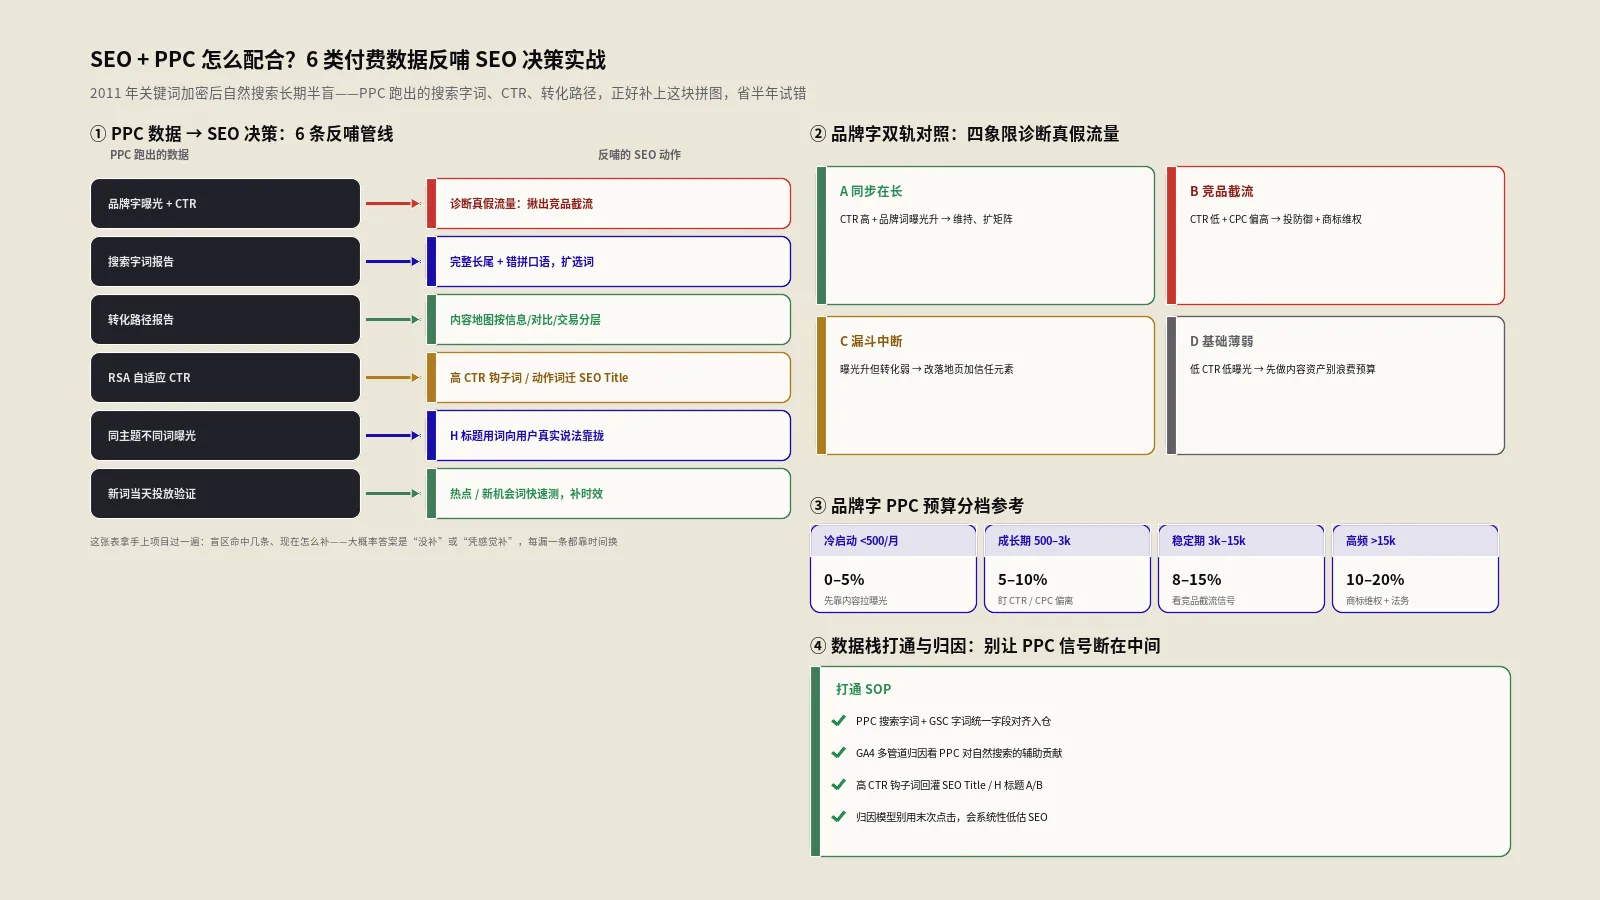This screenshot has width=1600, height=900.
Task: Select budget tier 高频 >15k
Action: point(1415,568)
